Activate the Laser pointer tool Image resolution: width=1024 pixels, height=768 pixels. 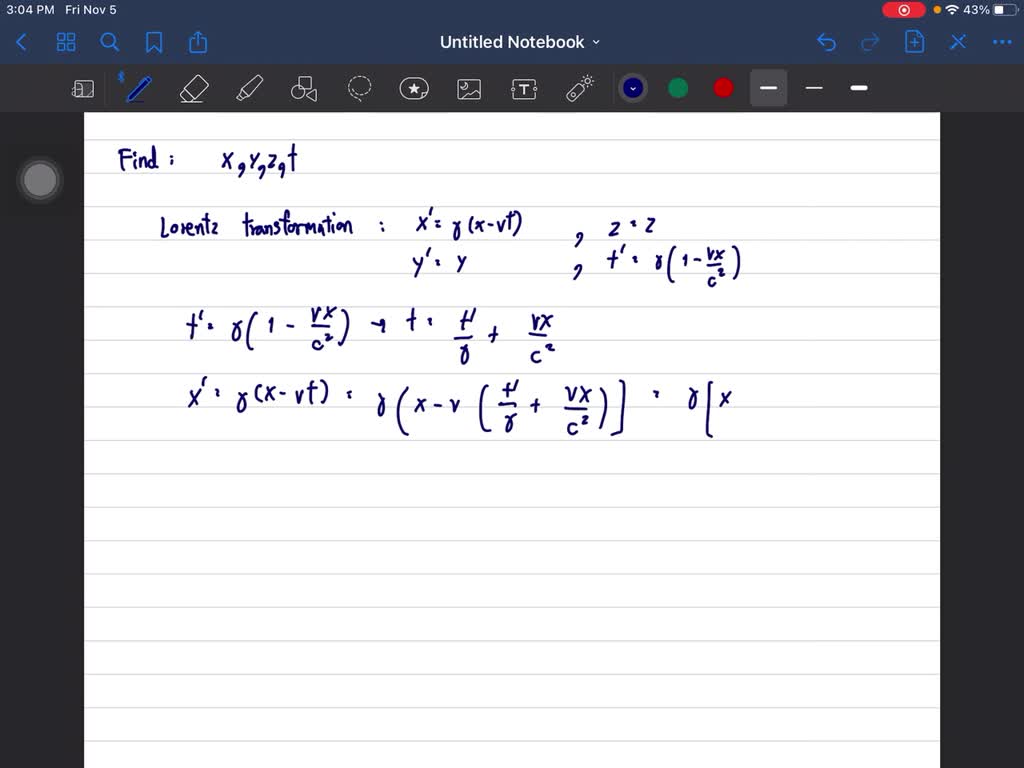click(x=580, y=88)
